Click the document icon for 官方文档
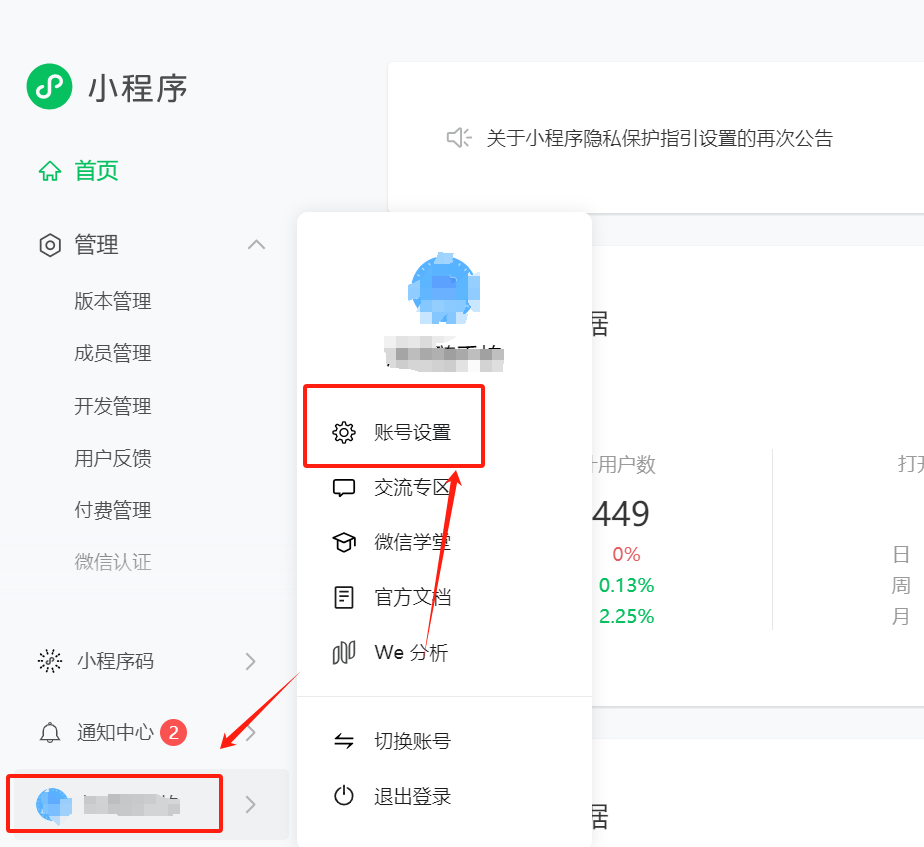 (x=344, y=597)
